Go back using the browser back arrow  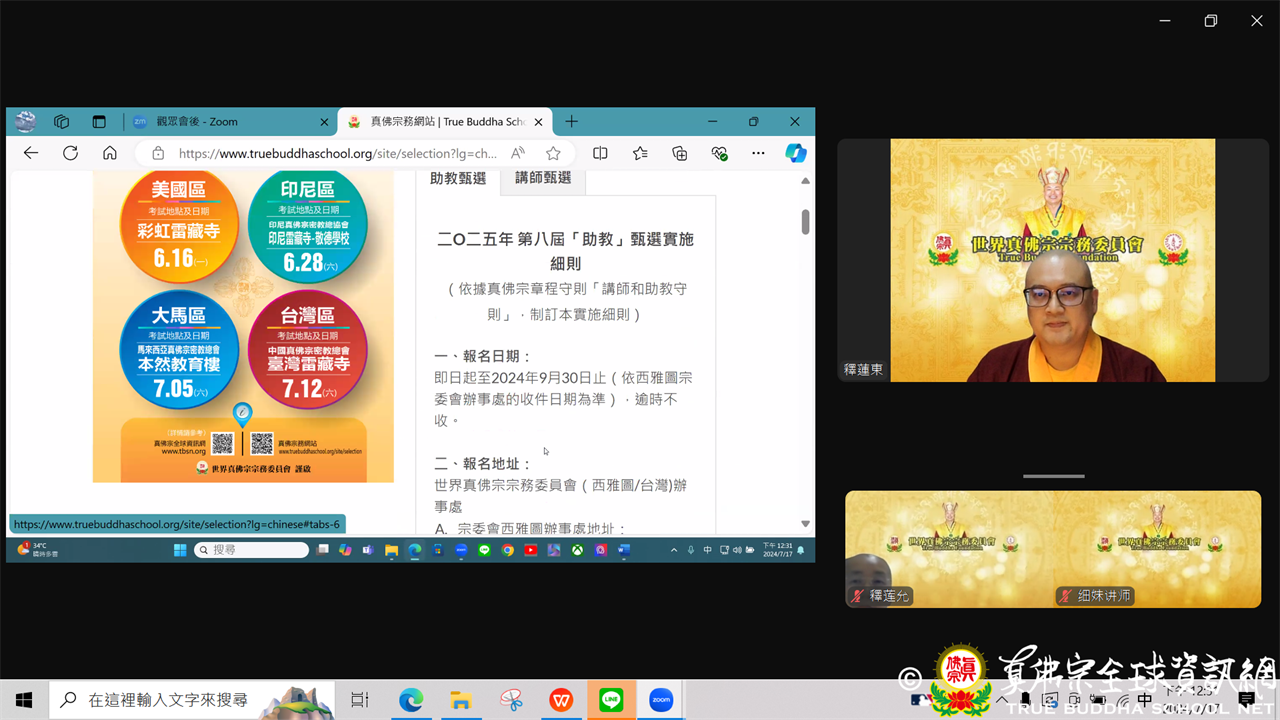click(31, 153)
